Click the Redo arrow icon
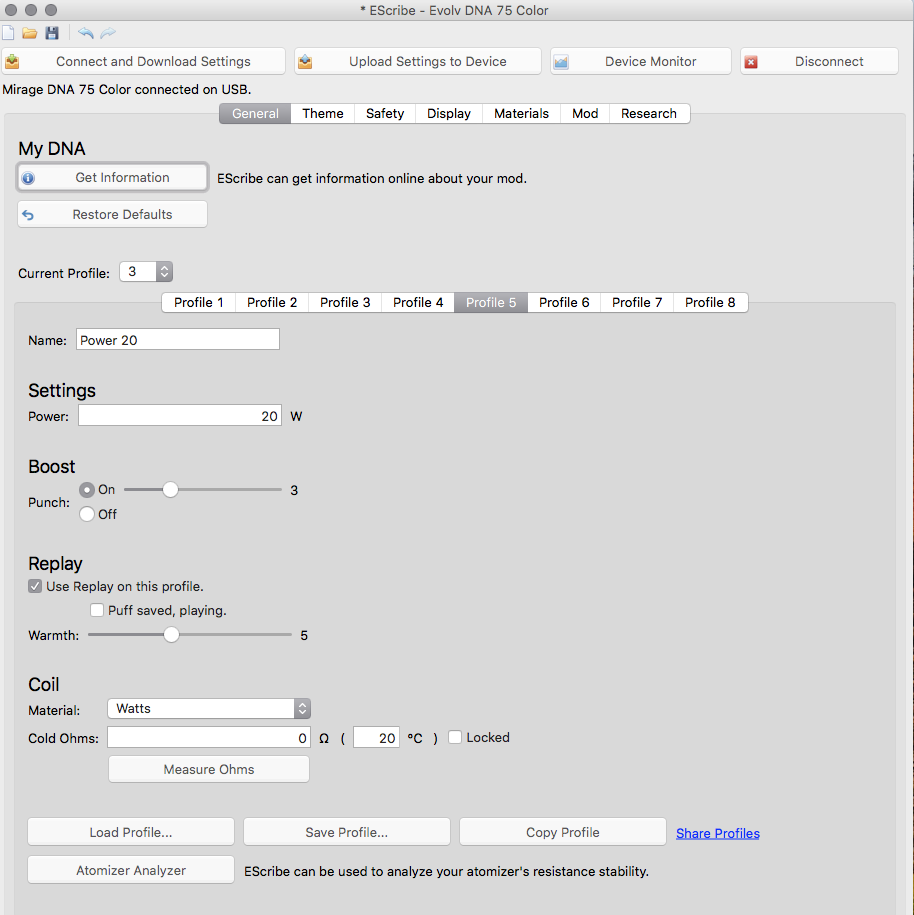914x915 pixels. (108, 33)
